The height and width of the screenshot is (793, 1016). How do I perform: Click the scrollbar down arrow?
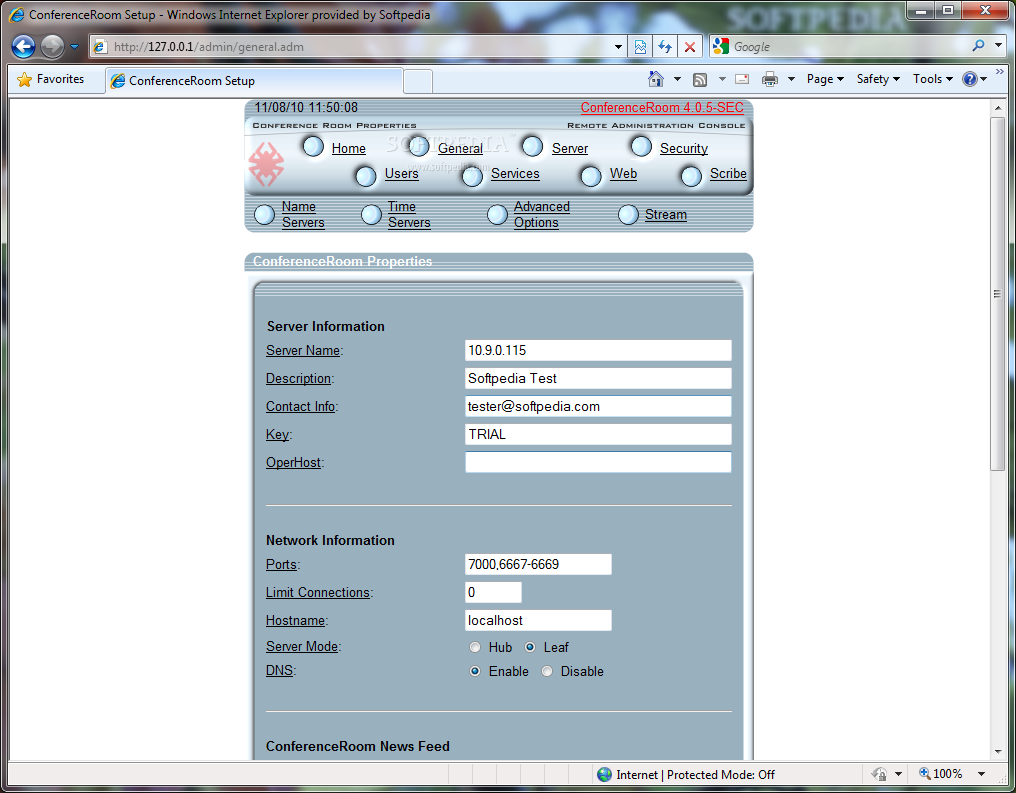pos(998,752)
